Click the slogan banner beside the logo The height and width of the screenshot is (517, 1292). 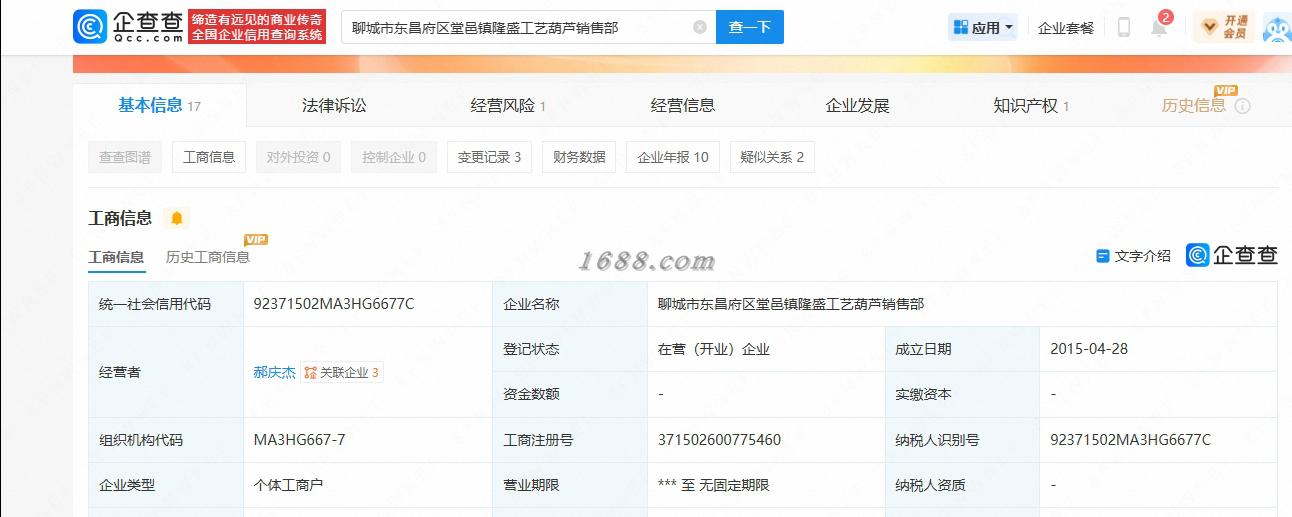coord(257,27)
